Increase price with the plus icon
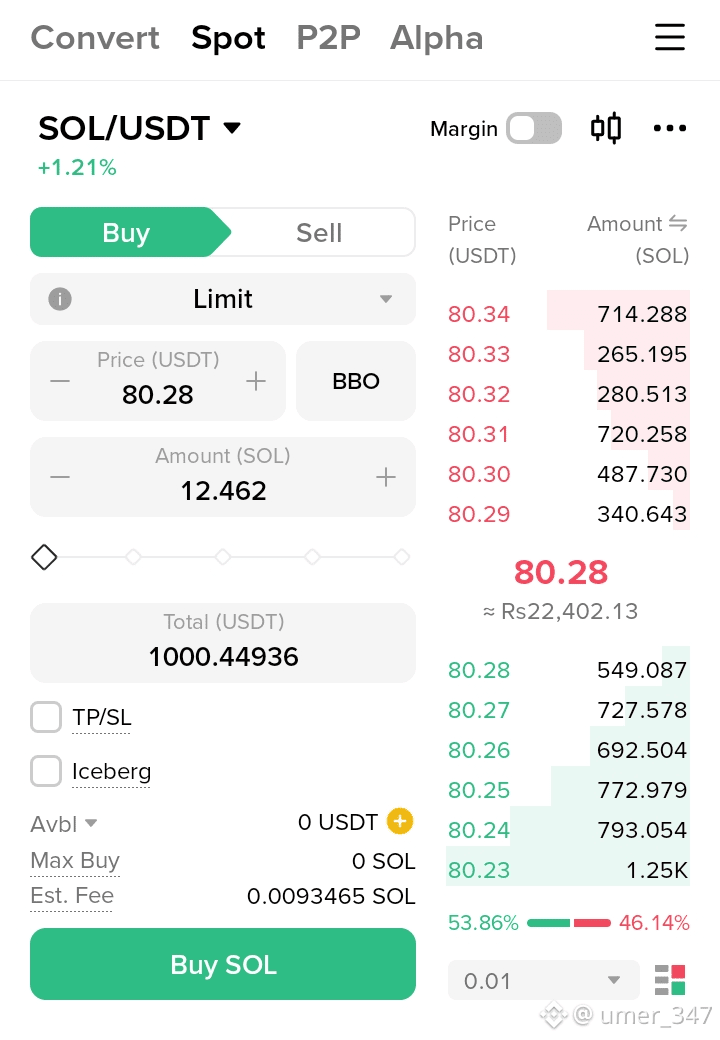The image size is (720, 1040). pyautogui.click(x=256, y=381)
